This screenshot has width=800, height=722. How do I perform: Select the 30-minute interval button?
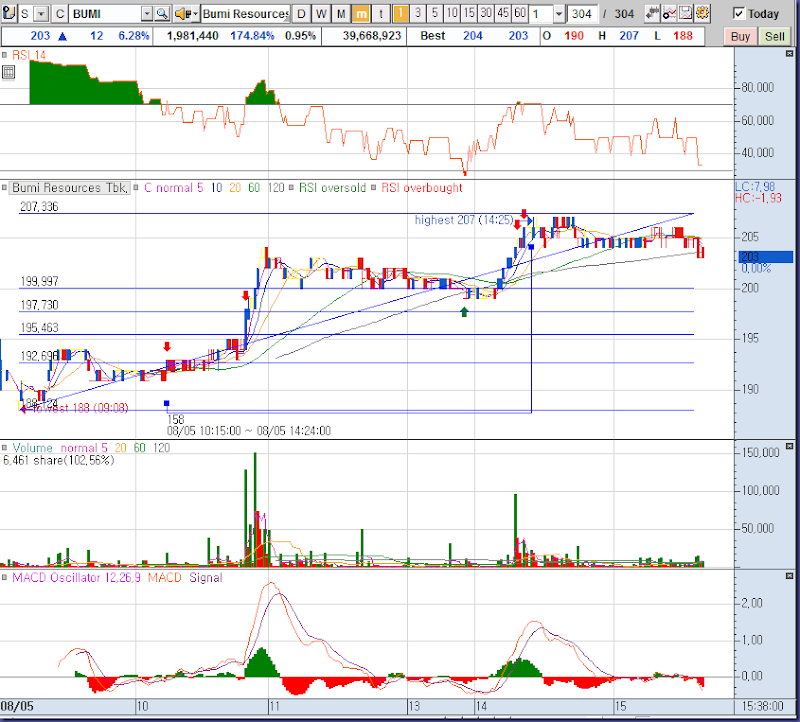tap(486, 13)
